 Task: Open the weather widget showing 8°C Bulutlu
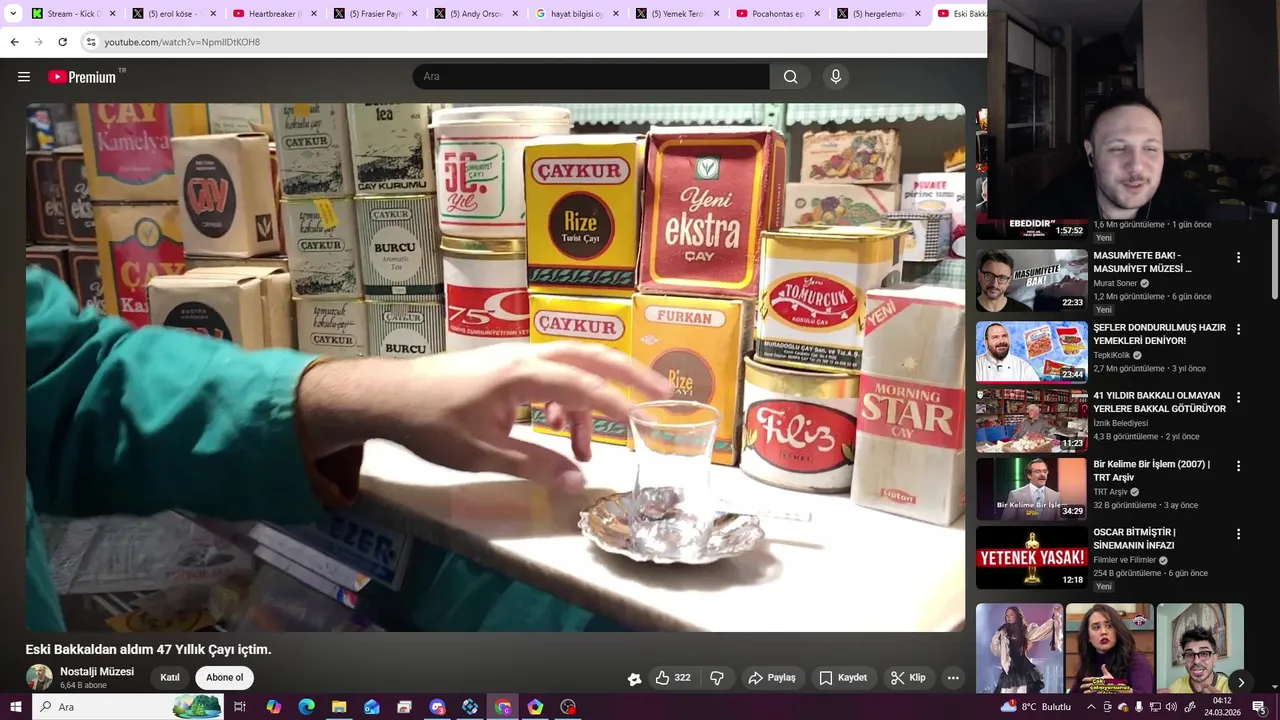tap(1035, 707)
